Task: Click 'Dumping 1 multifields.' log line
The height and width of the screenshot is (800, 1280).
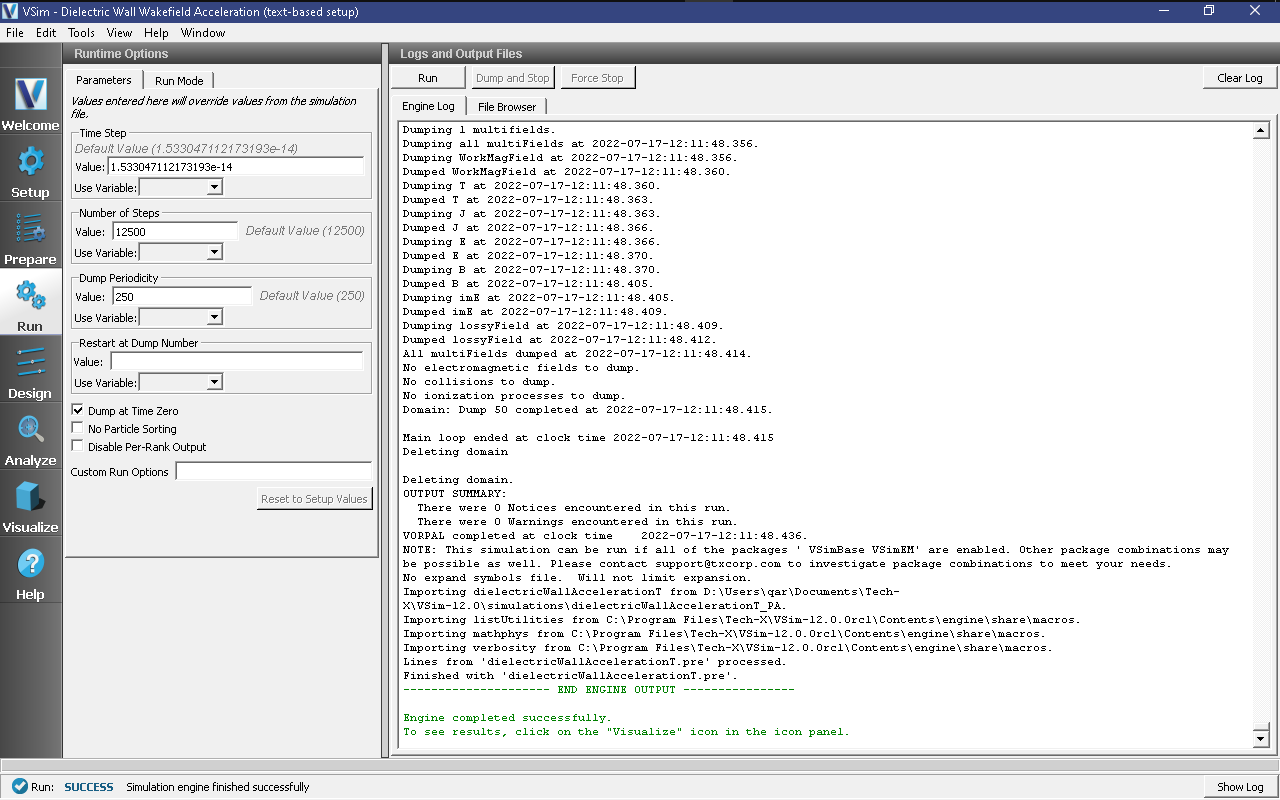Action: pyautogui.click(x=479, y=130)
